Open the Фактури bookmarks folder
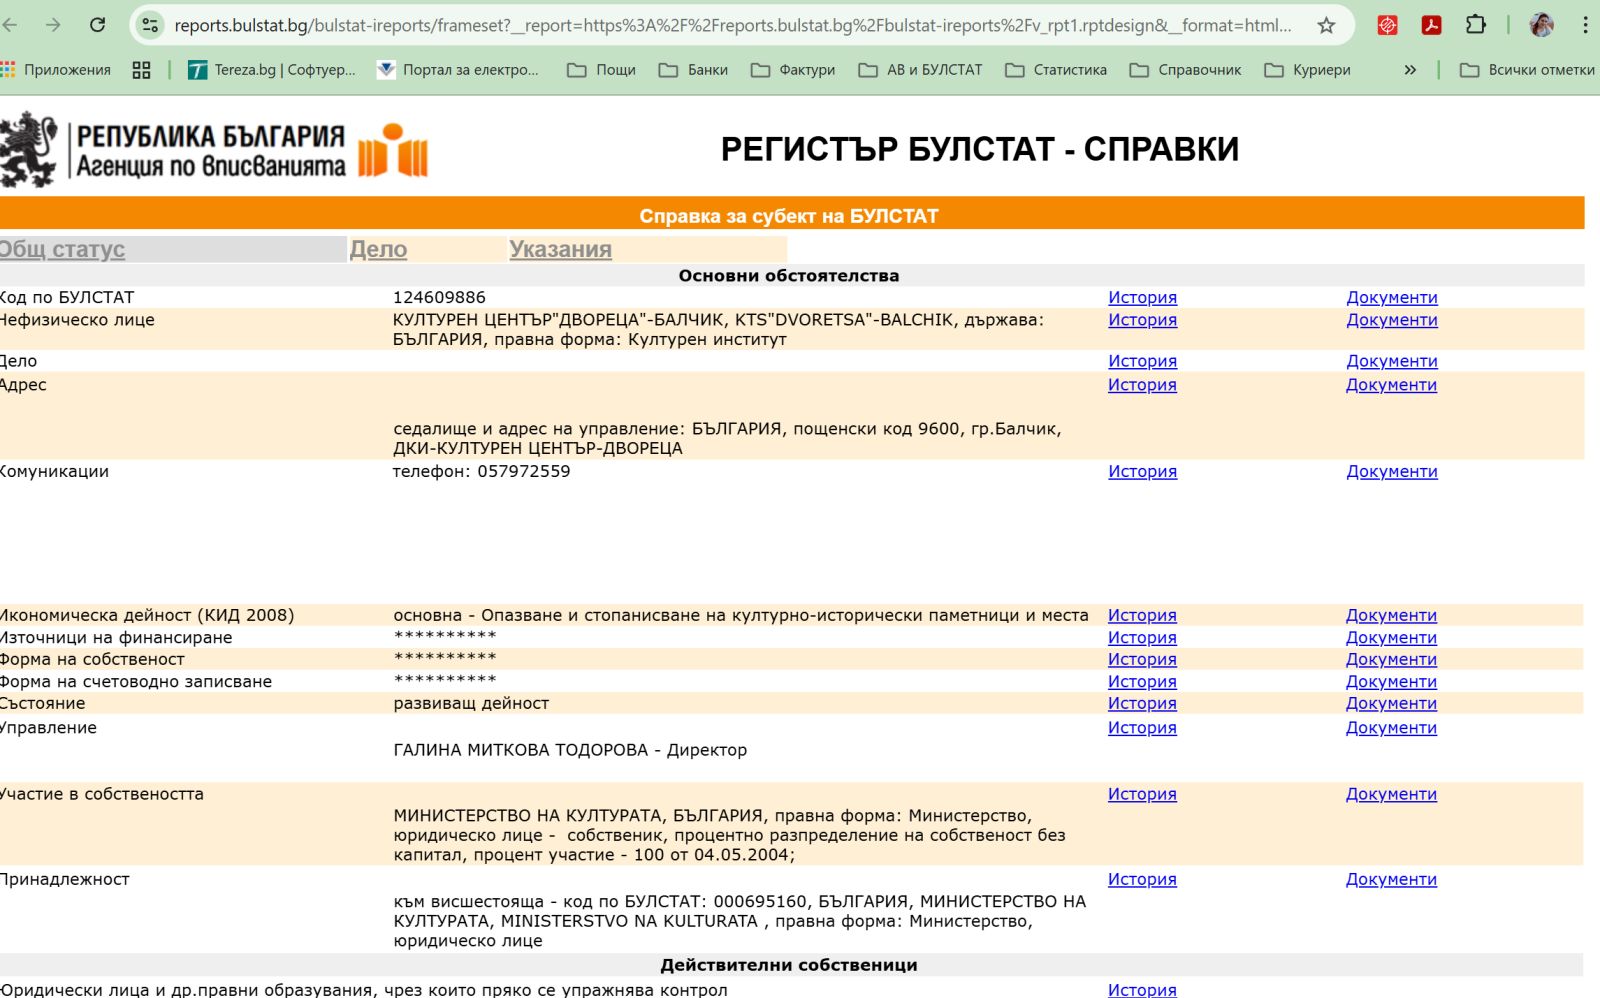Screen dimensions: 1600x998 pyautogui.click(x=793, y=70)
